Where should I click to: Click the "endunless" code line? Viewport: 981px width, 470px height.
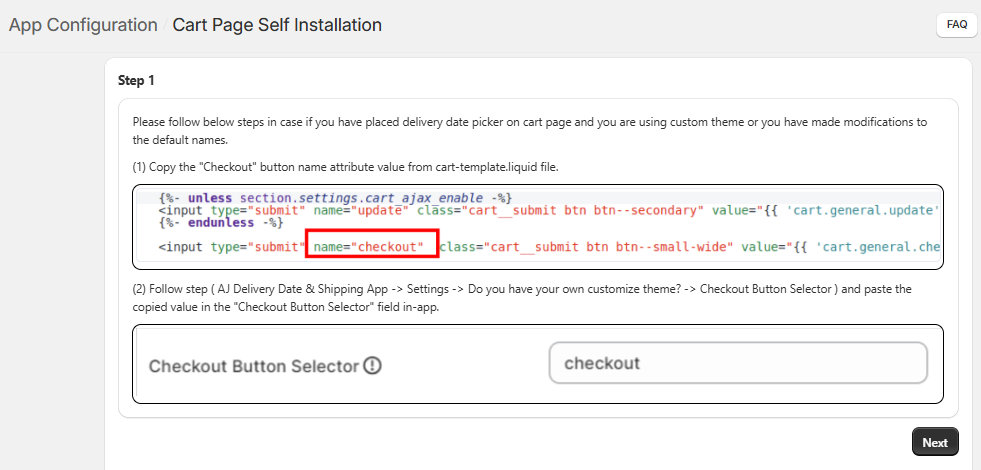pyautogui.click(x=221, y=223)
